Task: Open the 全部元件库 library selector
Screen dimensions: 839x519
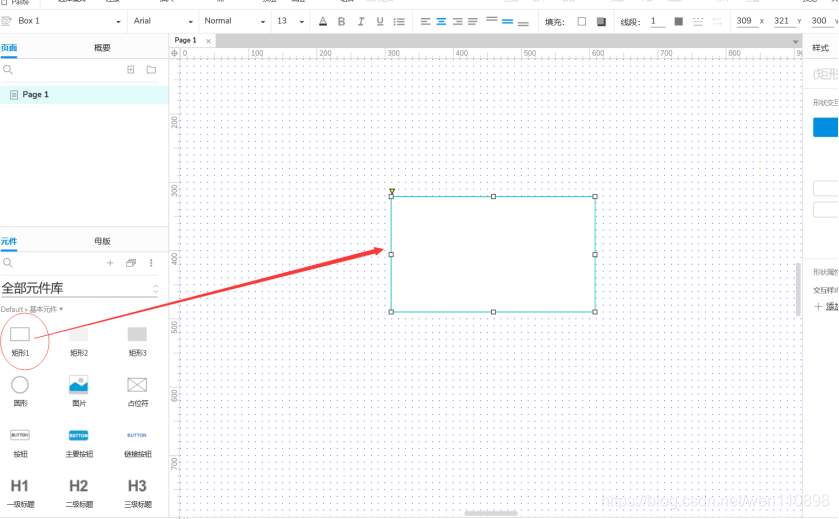Action: tap(80, 288)
